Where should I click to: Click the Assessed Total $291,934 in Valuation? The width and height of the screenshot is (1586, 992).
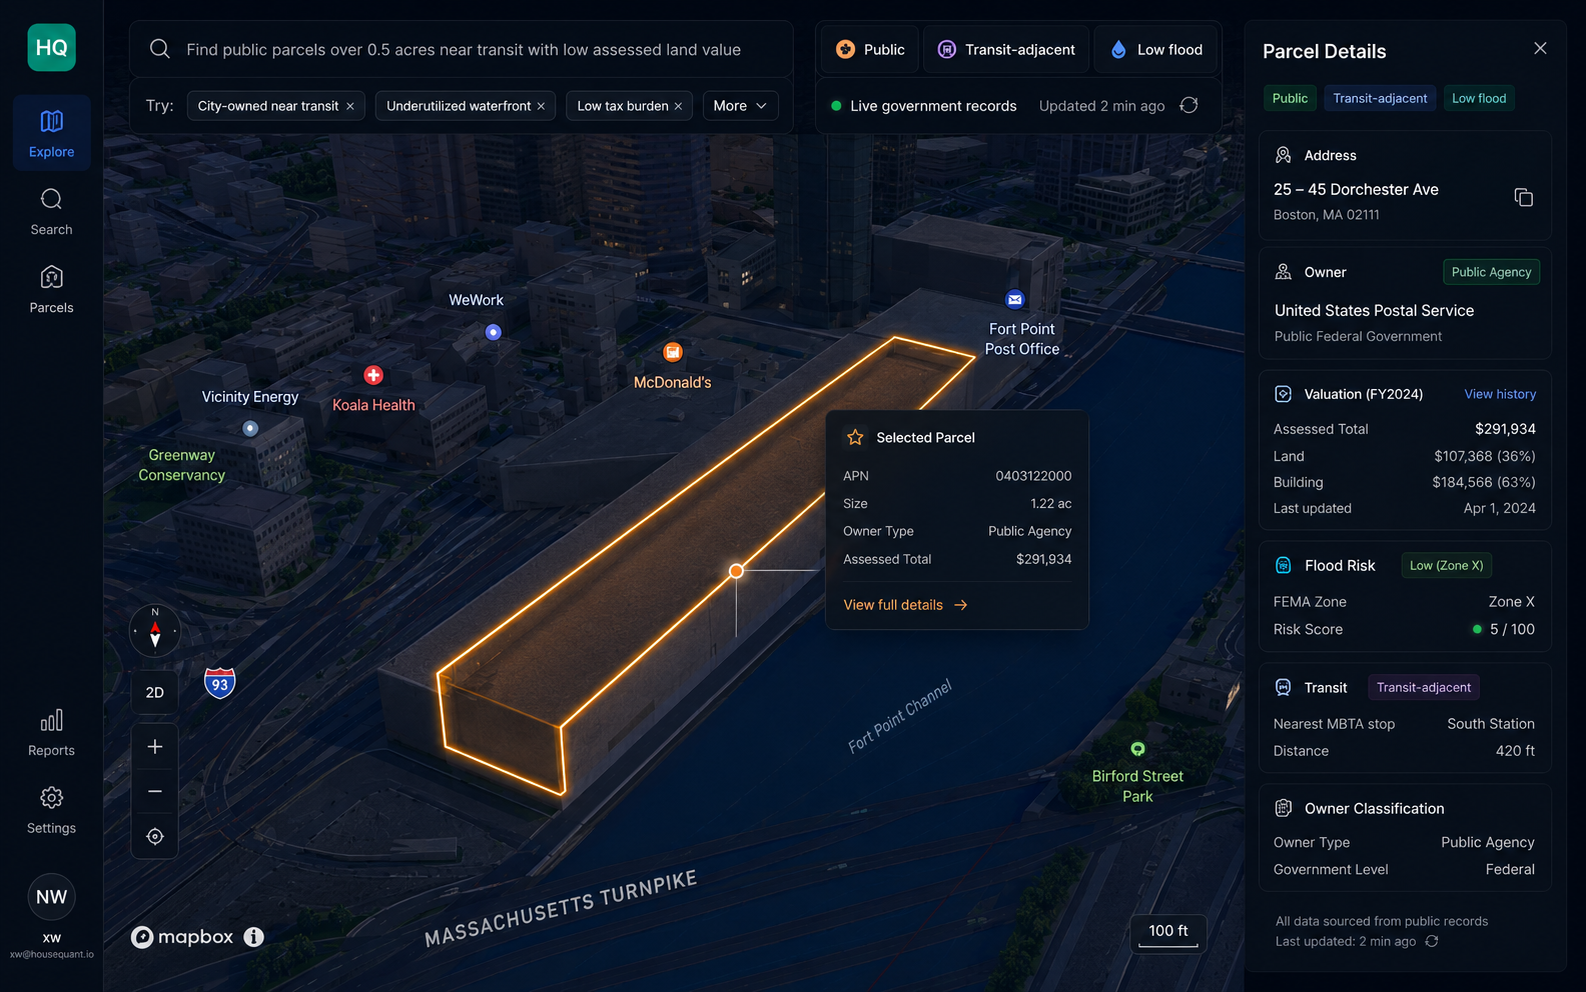tap(1505, 429)
